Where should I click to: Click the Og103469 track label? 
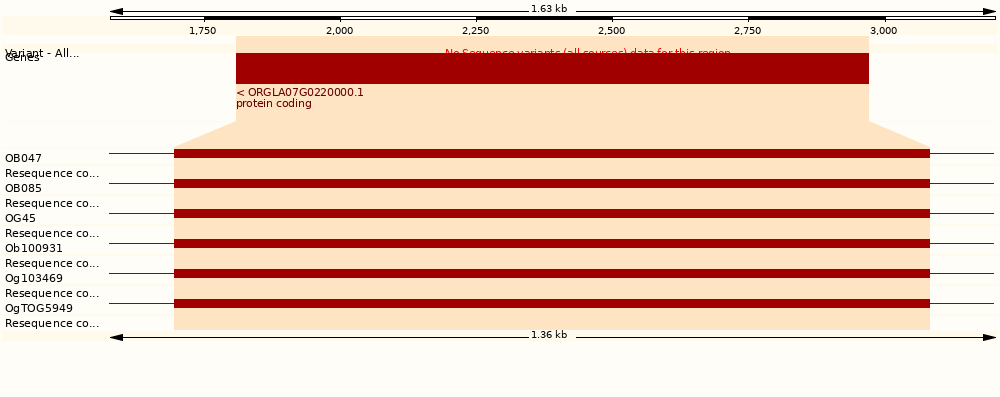tap(34, 278)
